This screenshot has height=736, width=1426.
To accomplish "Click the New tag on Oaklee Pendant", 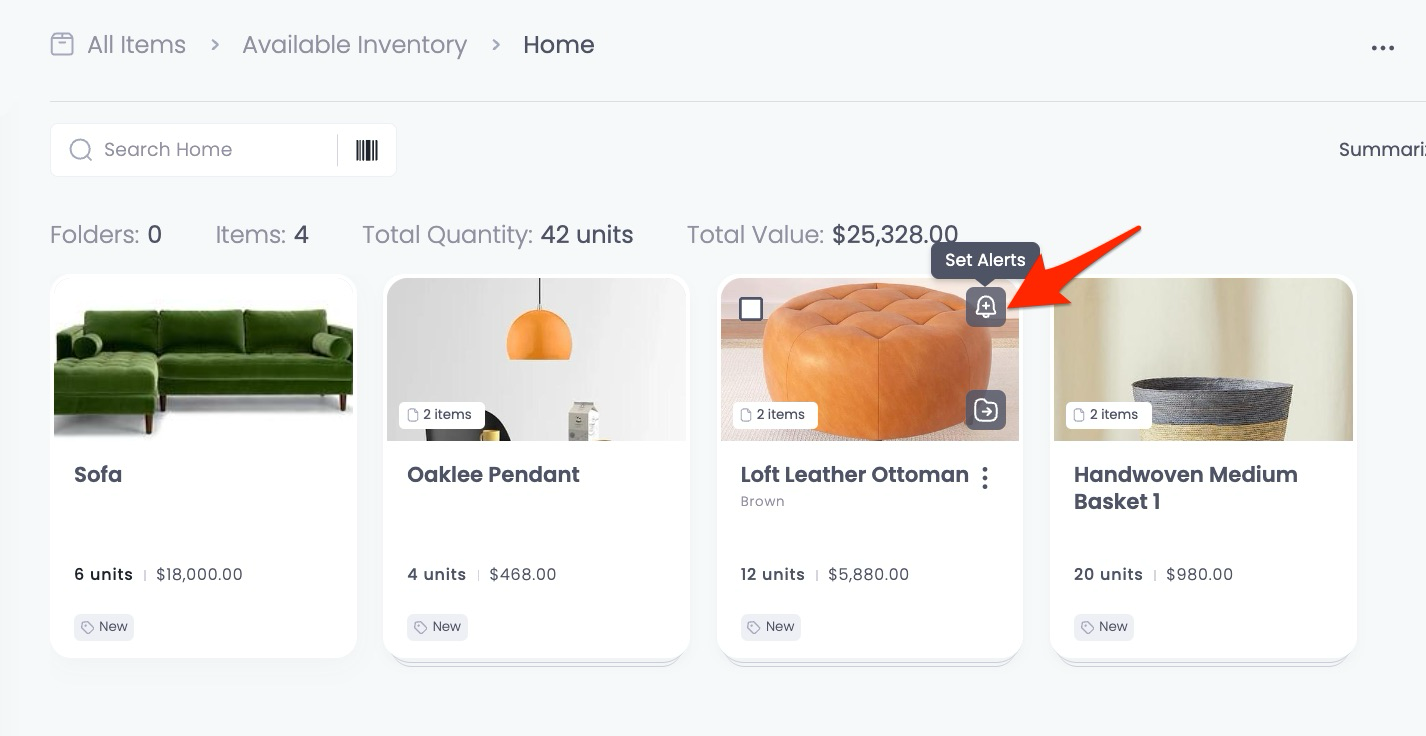I will tap(437, 627).
